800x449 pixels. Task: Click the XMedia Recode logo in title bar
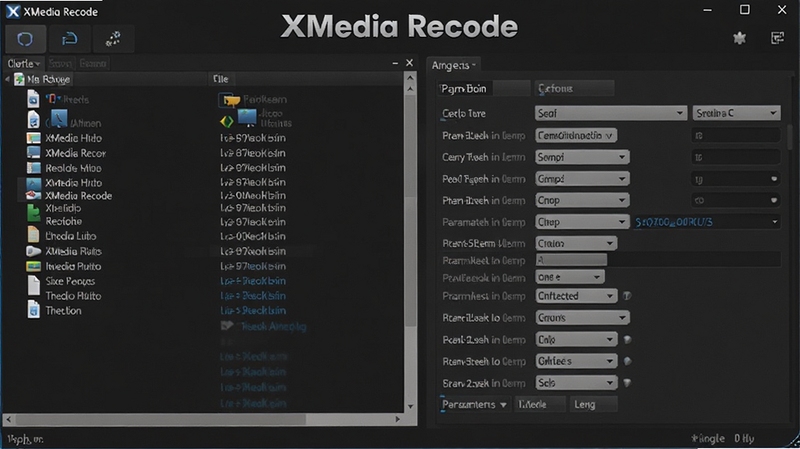[x=13, y=11]
